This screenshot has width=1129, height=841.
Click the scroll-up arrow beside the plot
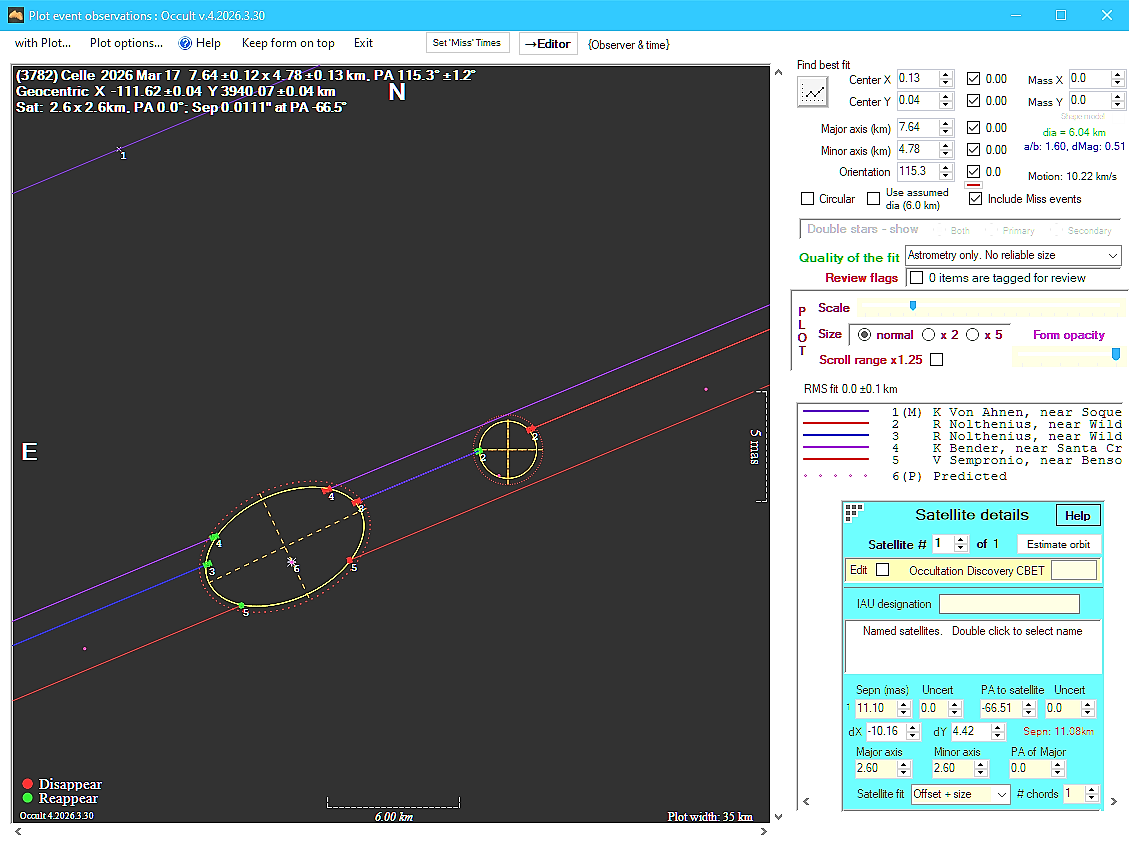point(779,72)
